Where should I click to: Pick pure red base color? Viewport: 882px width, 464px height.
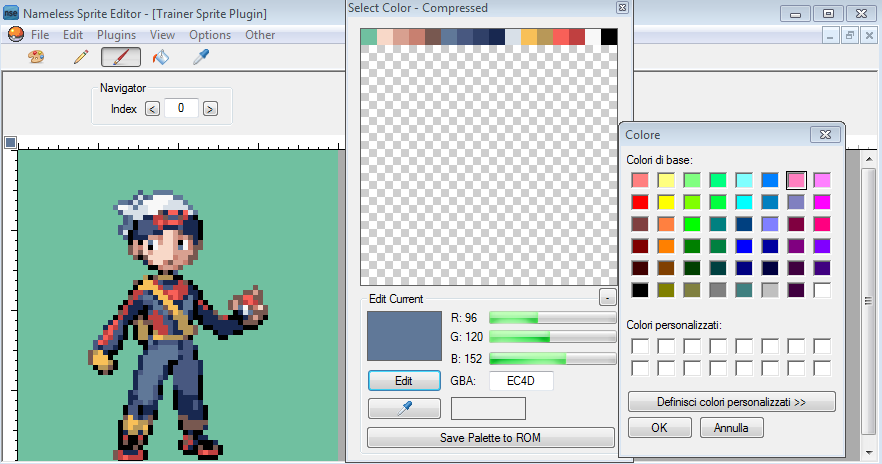640,202
